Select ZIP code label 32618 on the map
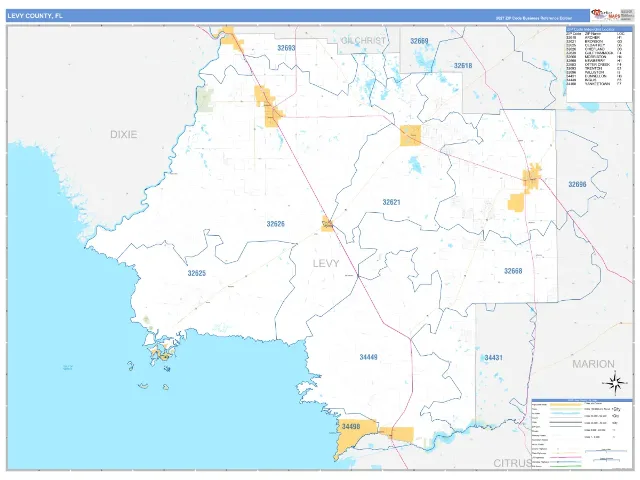Image resolution: width=640 pixels, height=480 pixels. click(x=463, y=65)
